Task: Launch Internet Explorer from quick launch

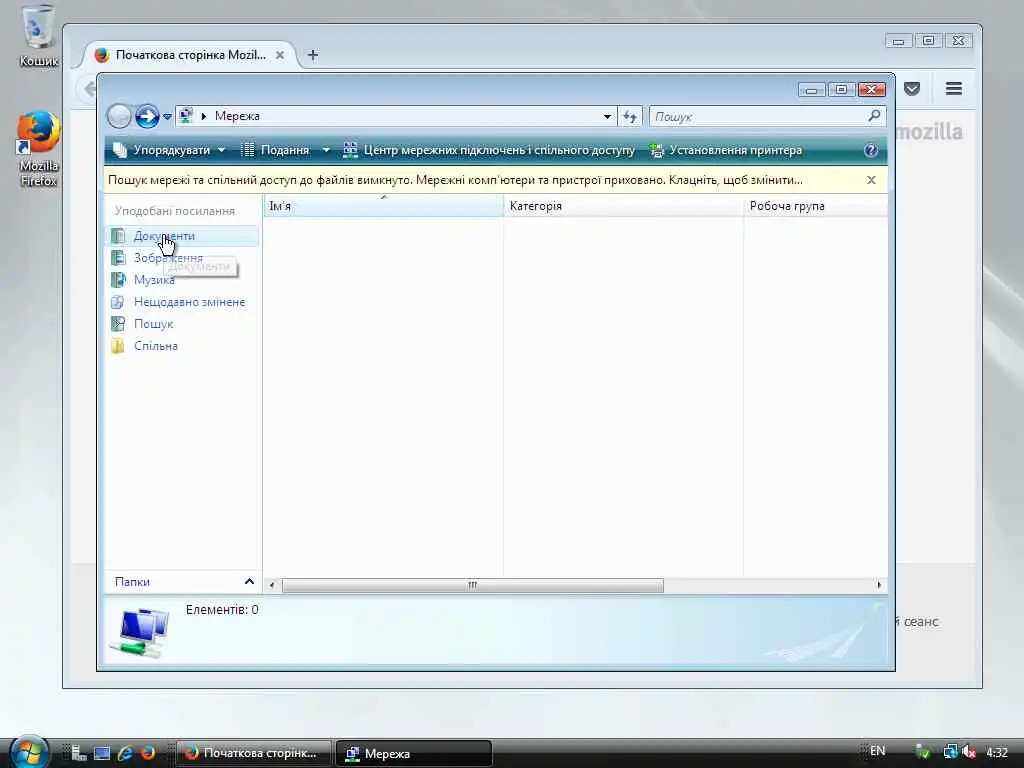Action: 125,753
